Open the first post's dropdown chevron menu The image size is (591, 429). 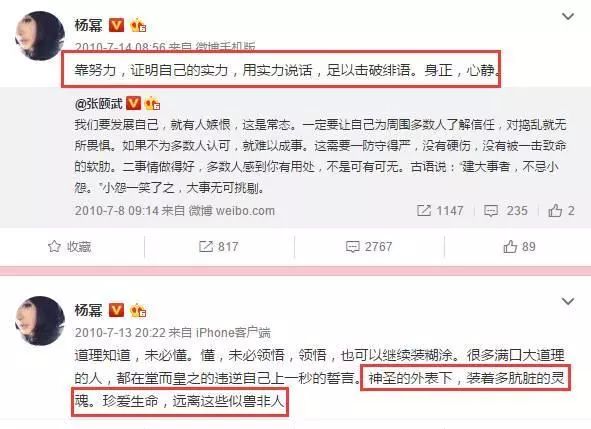tap(568, 17)
